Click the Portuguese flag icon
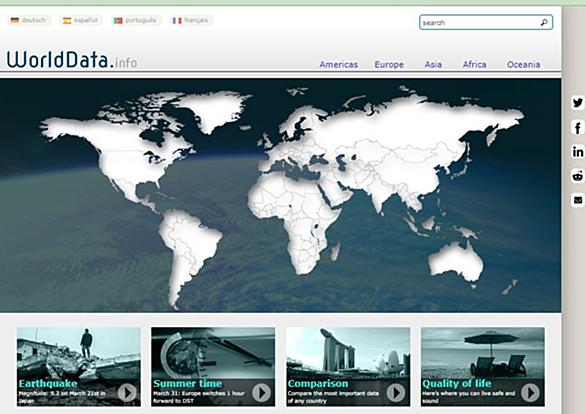 [x=118, y=20]
